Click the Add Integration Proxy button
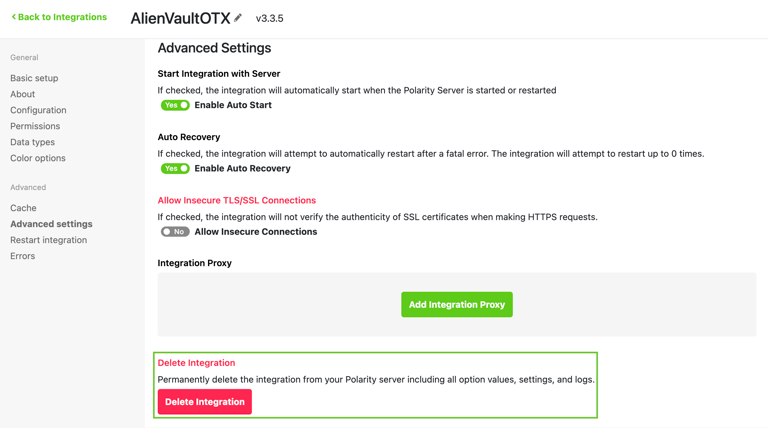 click(457, 305)
